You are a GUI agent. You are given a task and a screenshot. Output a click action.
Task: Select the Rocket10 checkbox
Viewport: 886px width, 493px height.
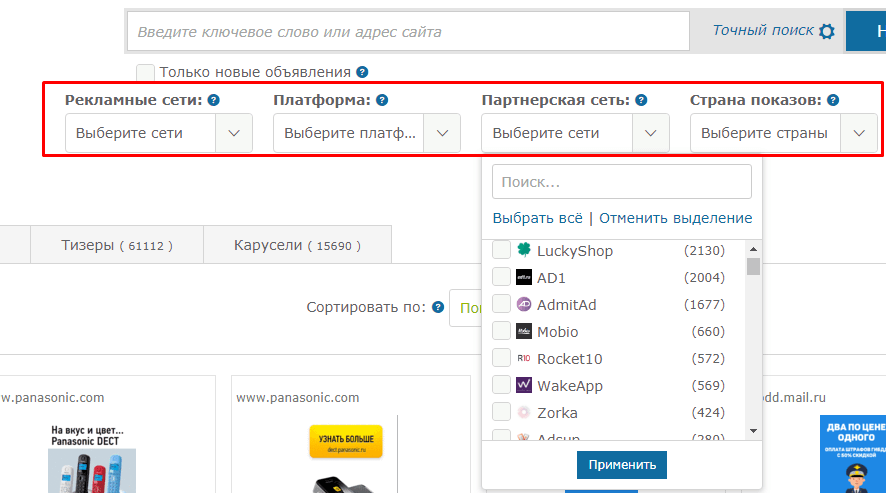[x=501, y=358]
